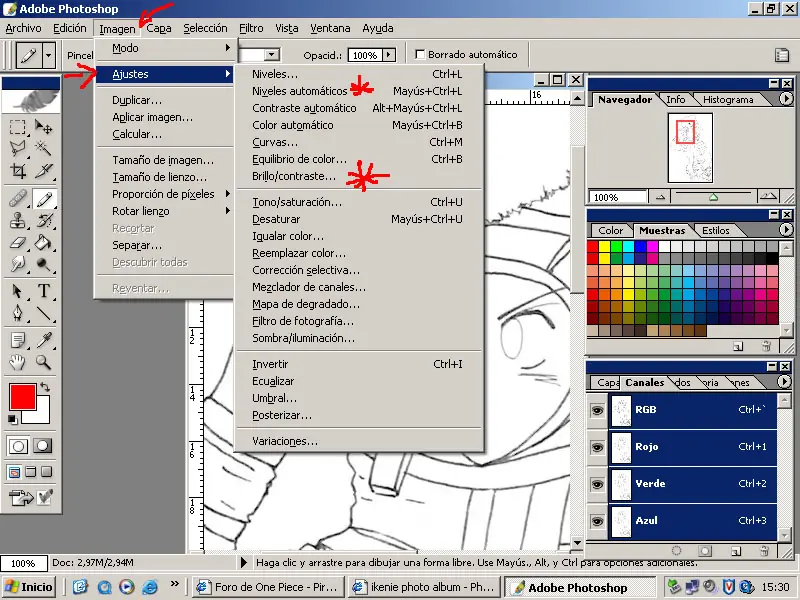
Task: Switch to Quick Mask mode
Action: pos(43,446)
